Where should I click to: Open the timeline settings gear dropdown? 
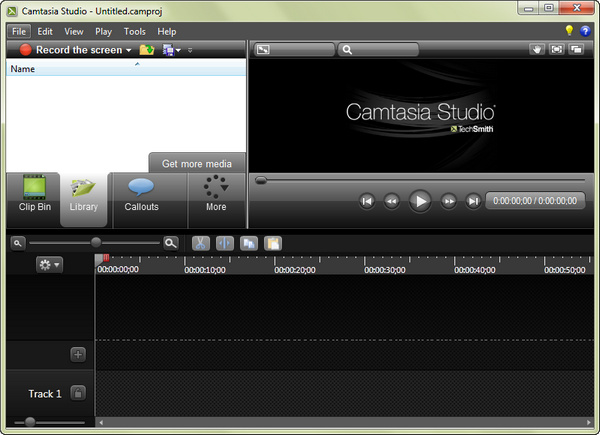click(x=49, y=264)
